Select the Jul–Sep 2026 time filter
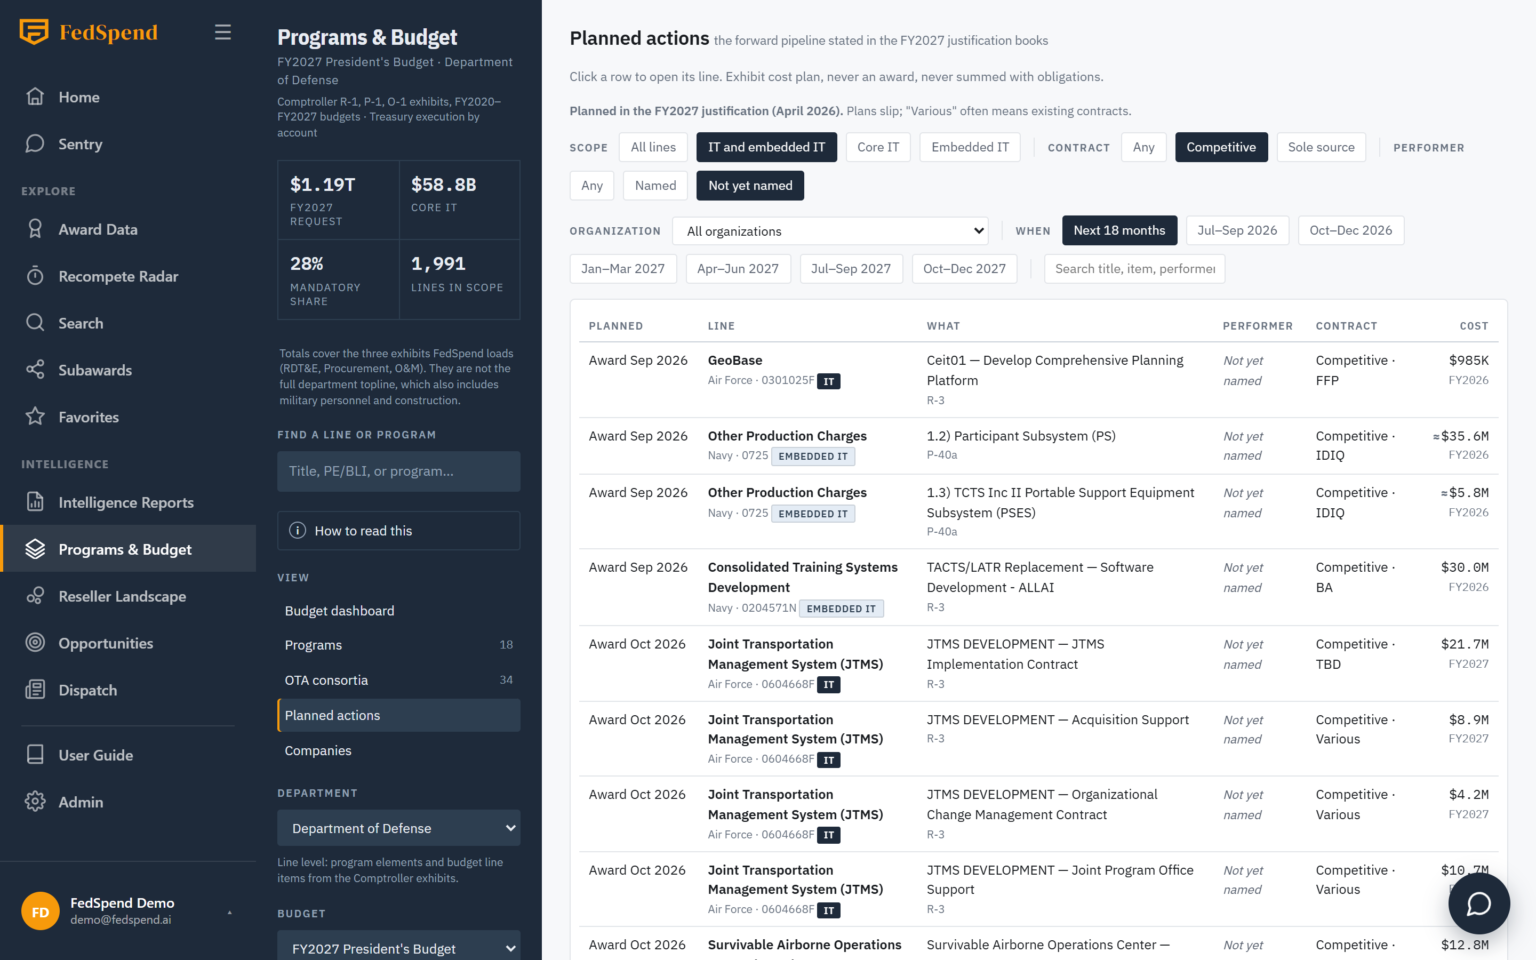Viewport: 1536px width, 960px height. [x=1237, y=230]
